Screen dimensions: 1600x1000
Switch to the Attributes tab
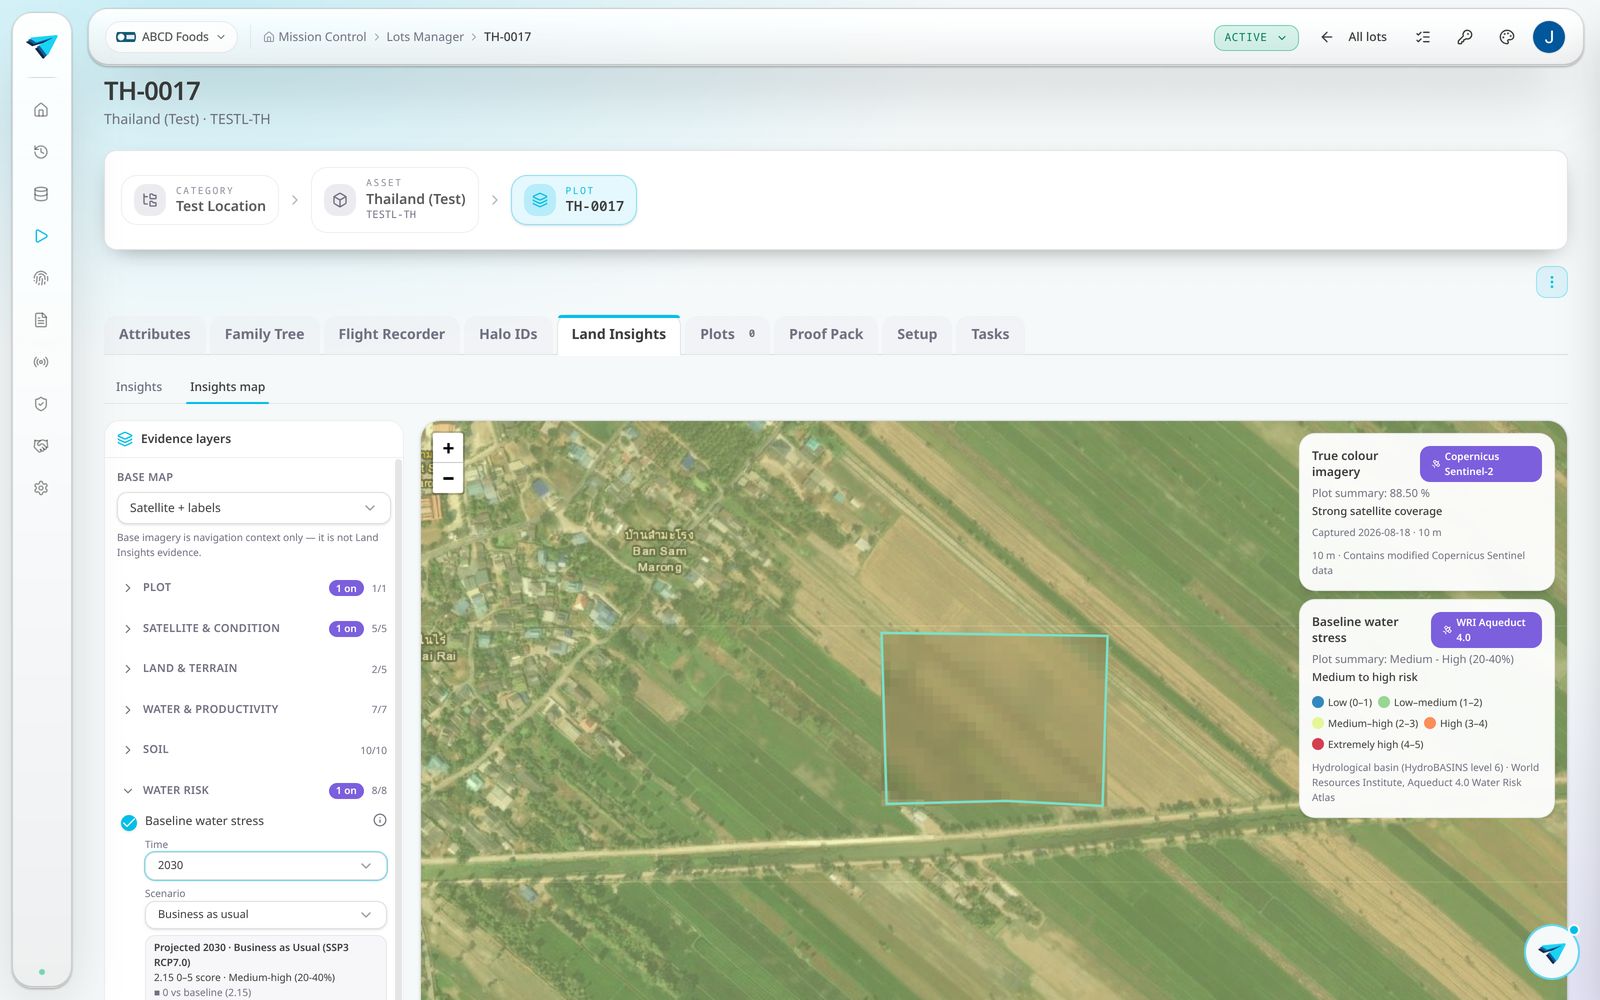[155, 334]
